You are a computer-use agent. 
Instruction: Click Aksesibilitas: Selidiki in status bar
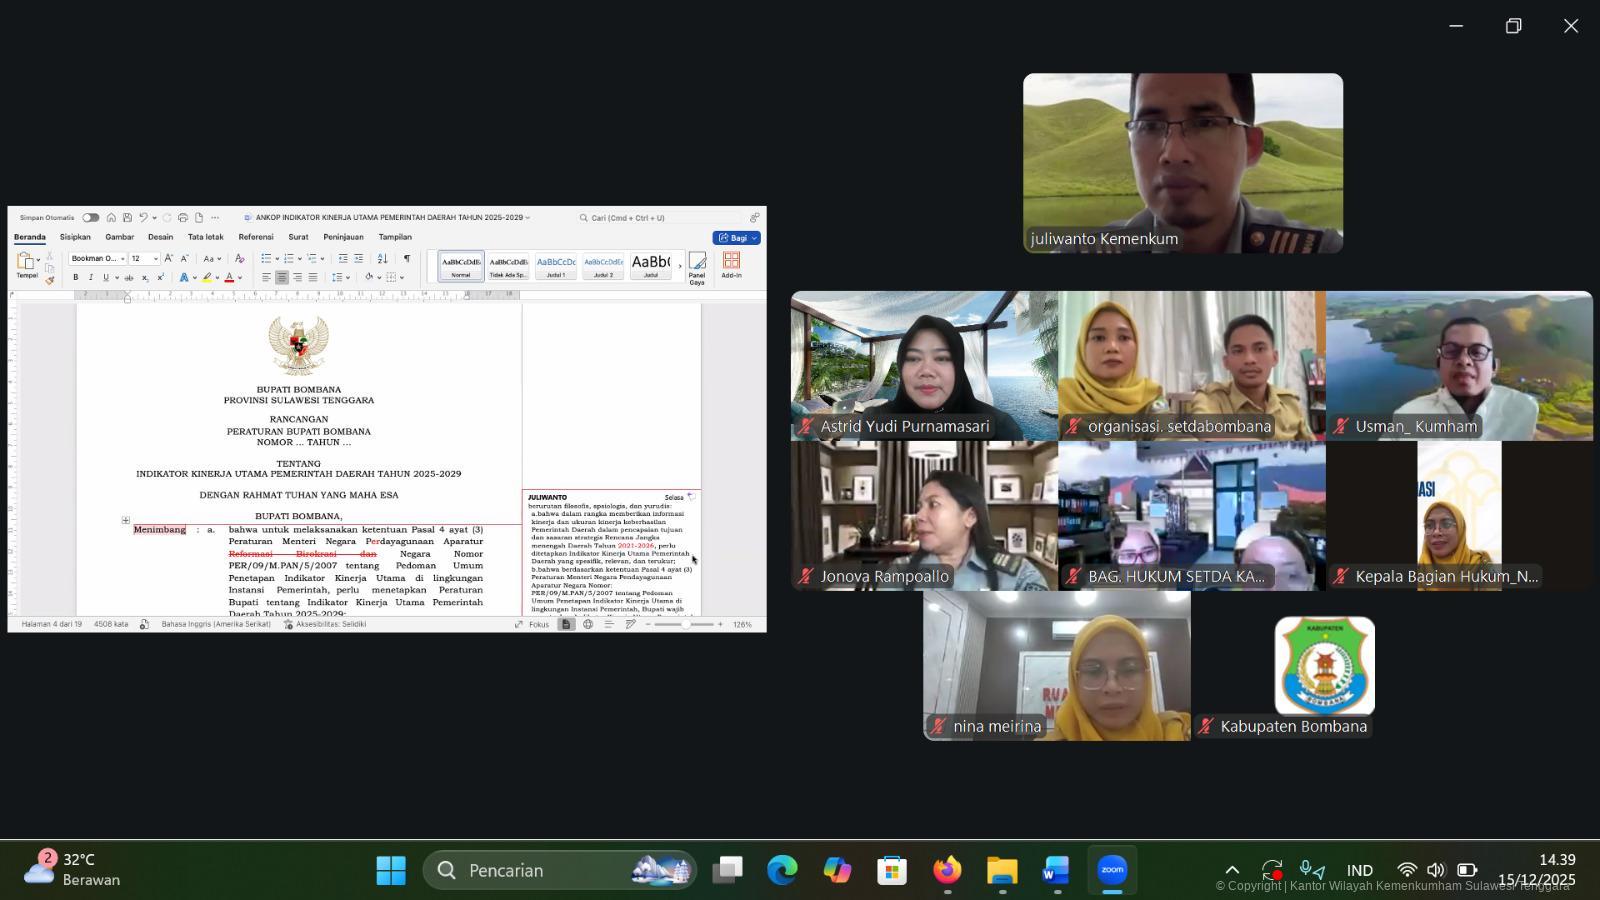pos(325,624)
